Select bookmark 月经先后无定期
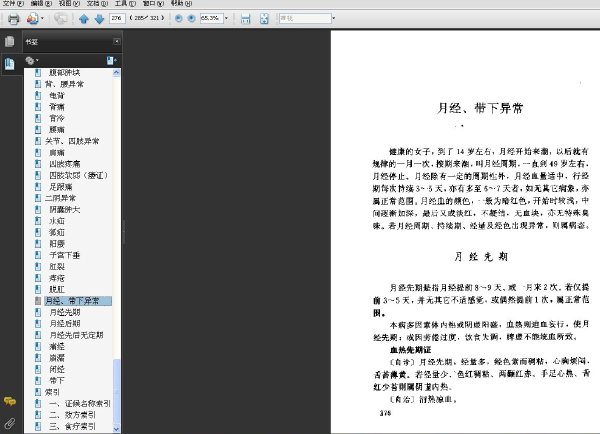 [76, 335]
